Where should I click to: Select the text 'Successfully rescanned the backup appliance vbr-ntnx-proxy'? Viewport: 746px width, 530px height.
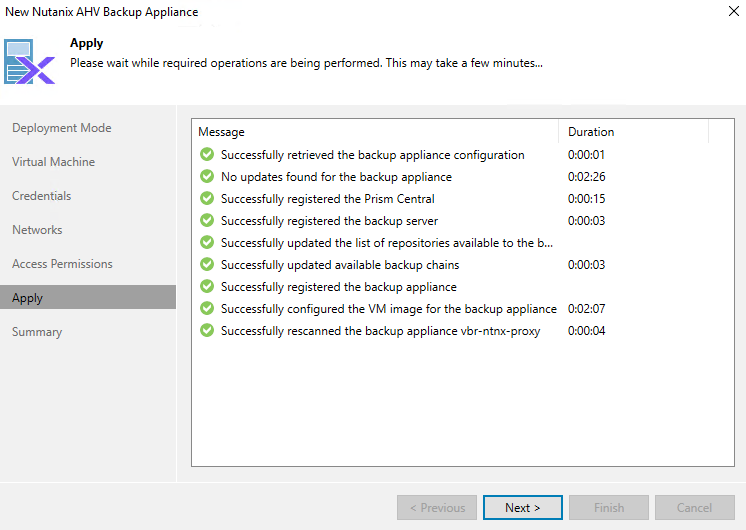[x=381, y=331]
